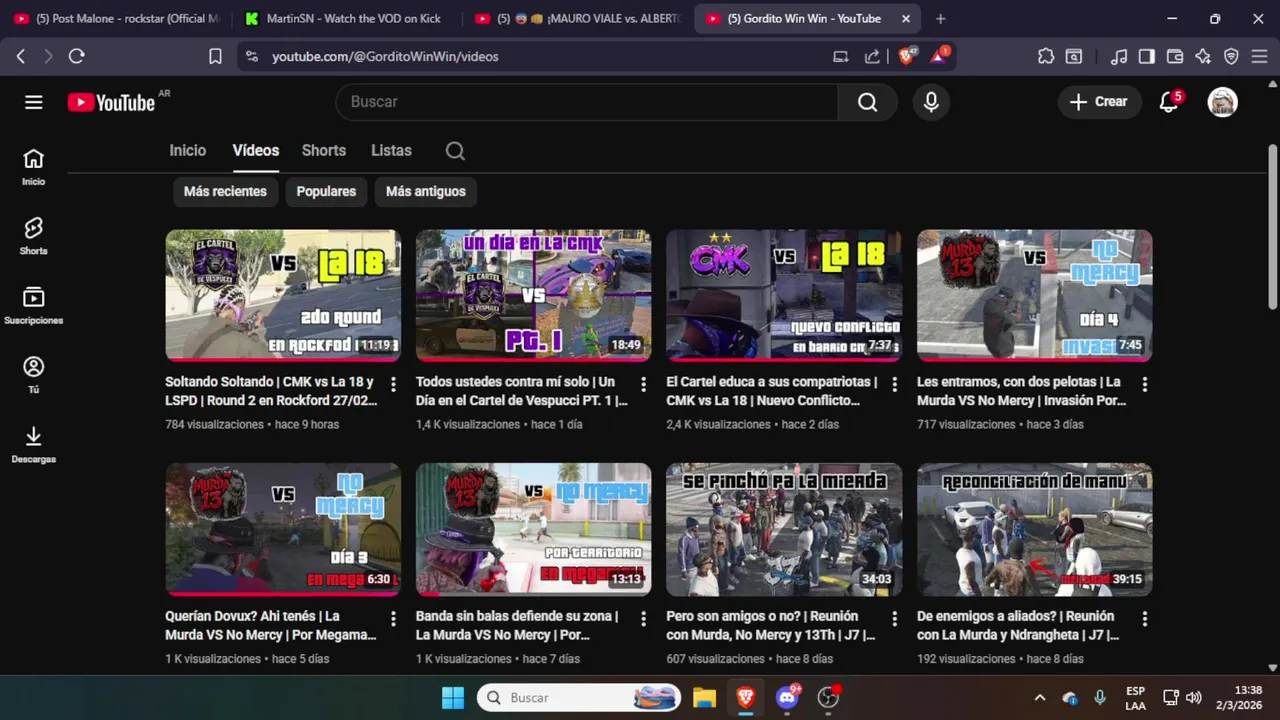Screen dimensions: 1280x720
Task: Click the browser address bar URL
Action: coord(385,56)
